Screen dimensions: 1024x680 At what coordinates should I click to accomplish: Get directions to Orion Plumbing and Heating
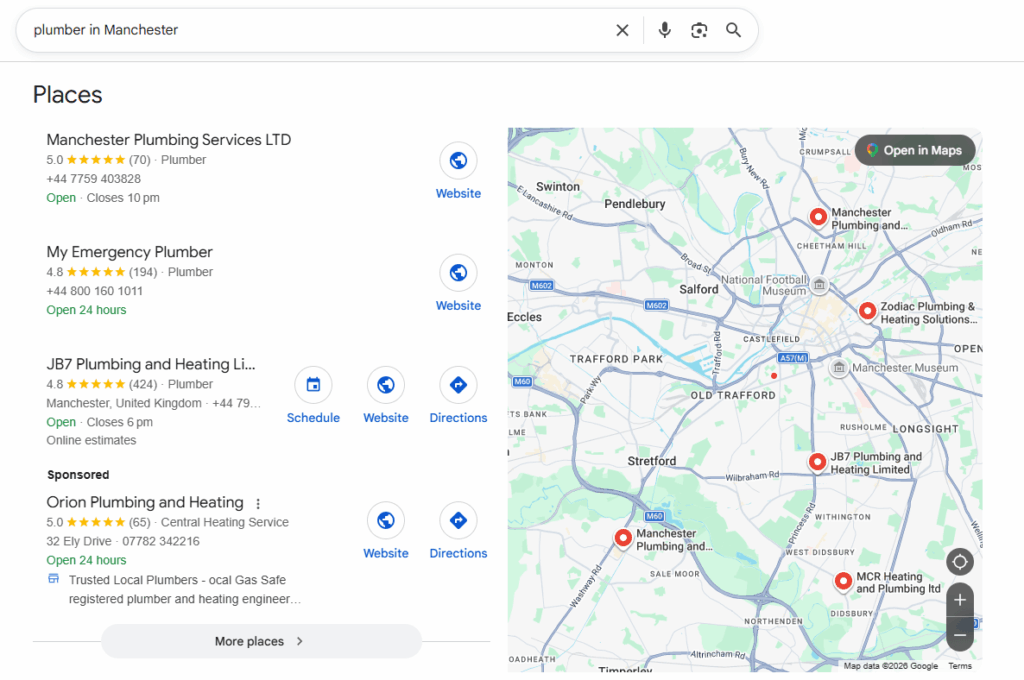pyautogui.click(x=458, y=521)
